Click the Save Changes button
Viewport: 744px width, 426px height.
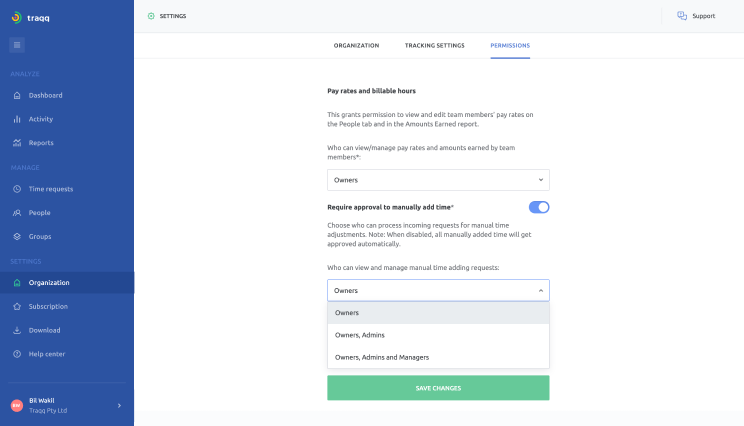pyautogui.click(x=438, y=388)
